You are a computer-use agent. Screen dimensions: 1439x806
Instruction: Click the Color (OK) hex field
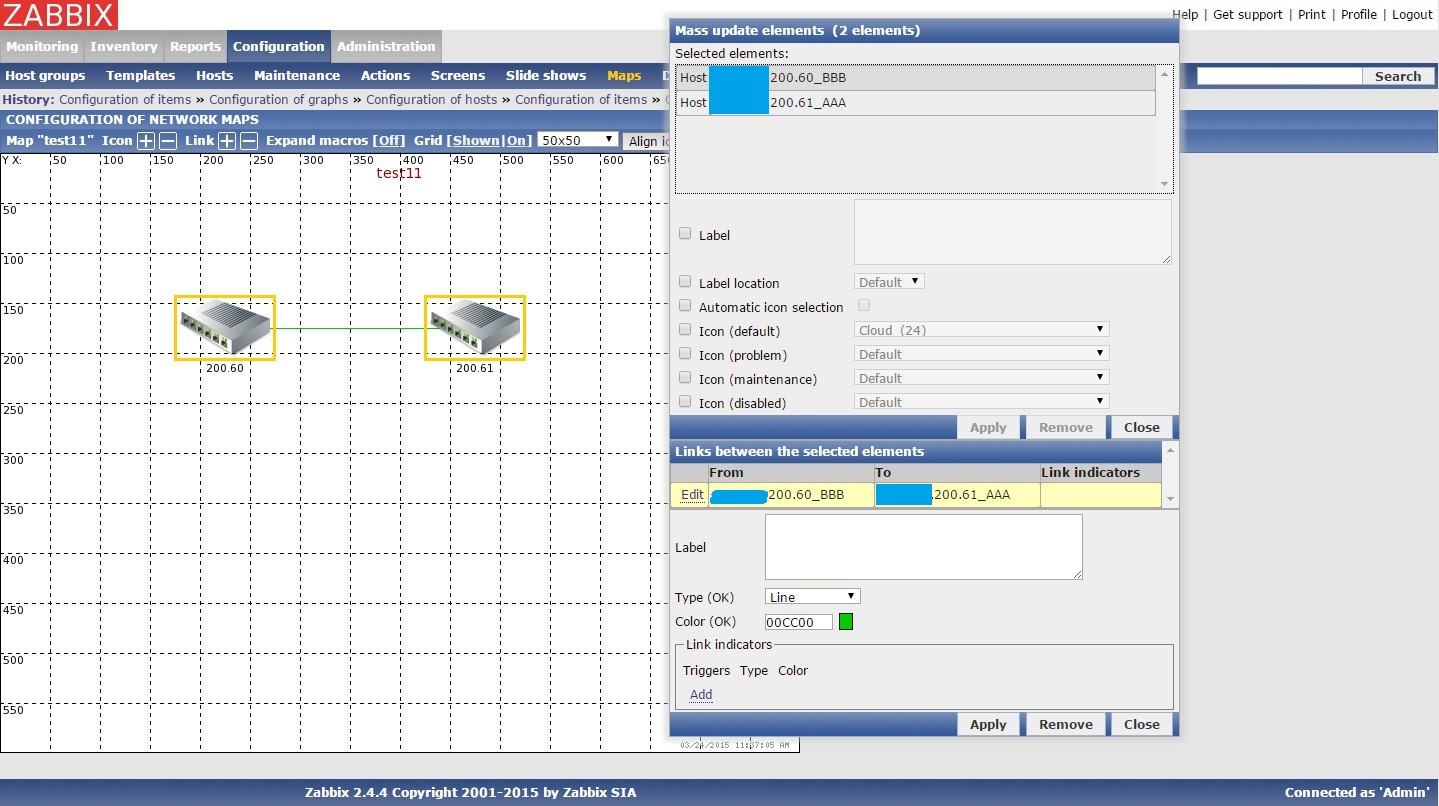(x=799, y=622)
